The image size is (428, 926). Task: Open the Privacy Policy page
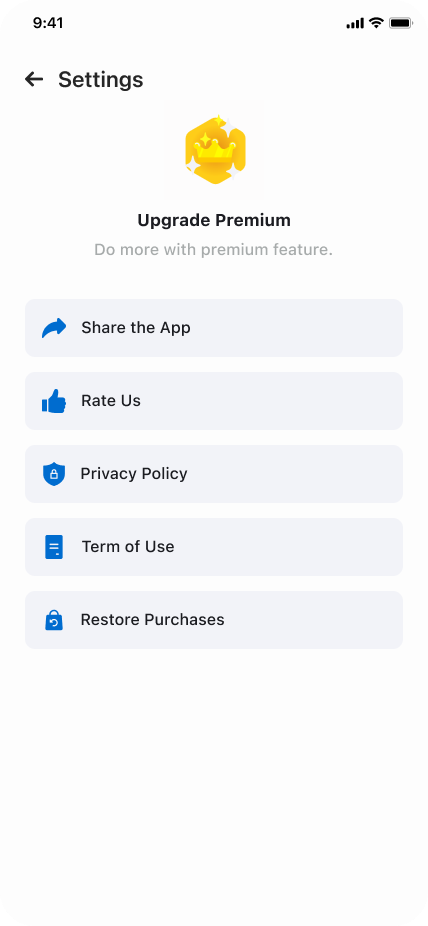click(x=214, y=474)
